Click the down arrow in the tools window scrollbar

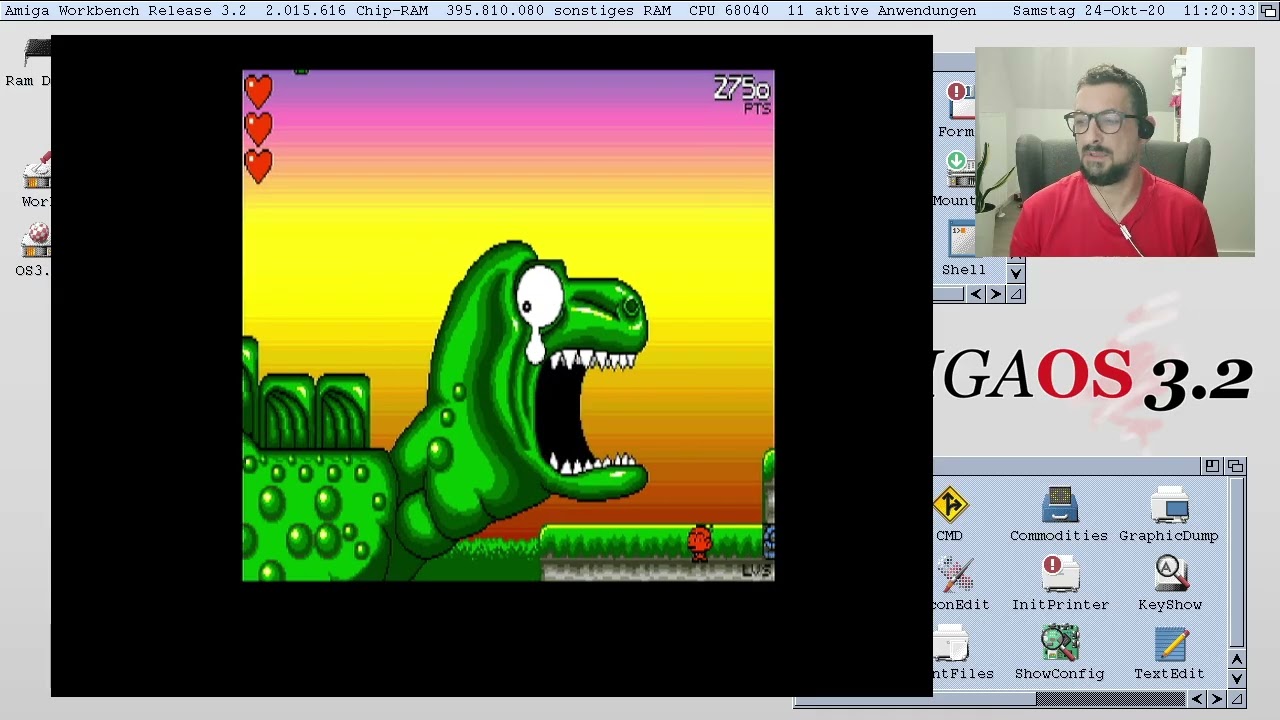pyautogui.click(x=1237, y=678)
